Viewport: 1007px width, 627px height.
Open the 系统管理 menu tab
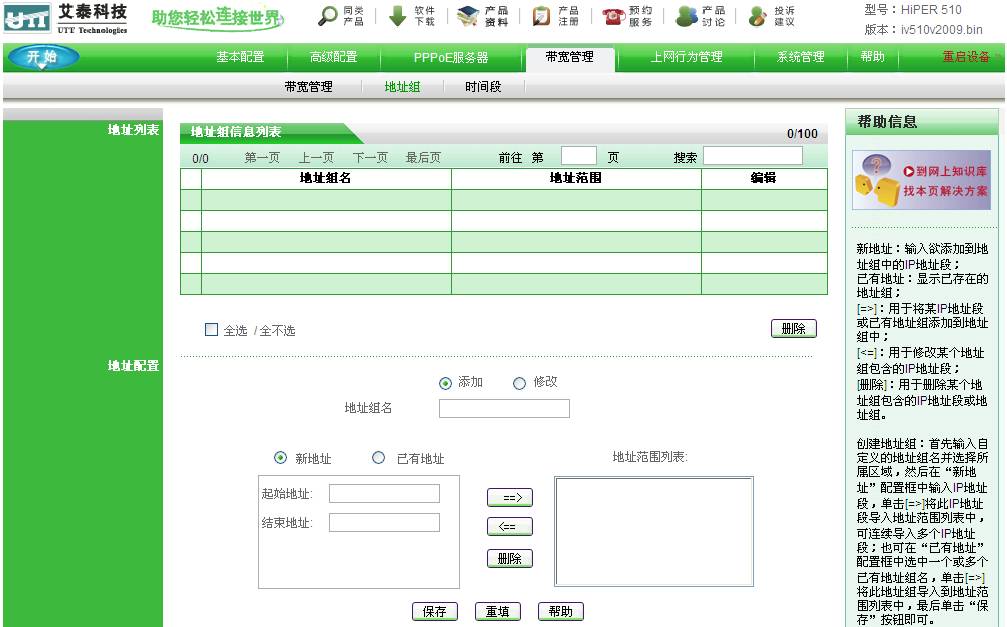pos(801,57)
